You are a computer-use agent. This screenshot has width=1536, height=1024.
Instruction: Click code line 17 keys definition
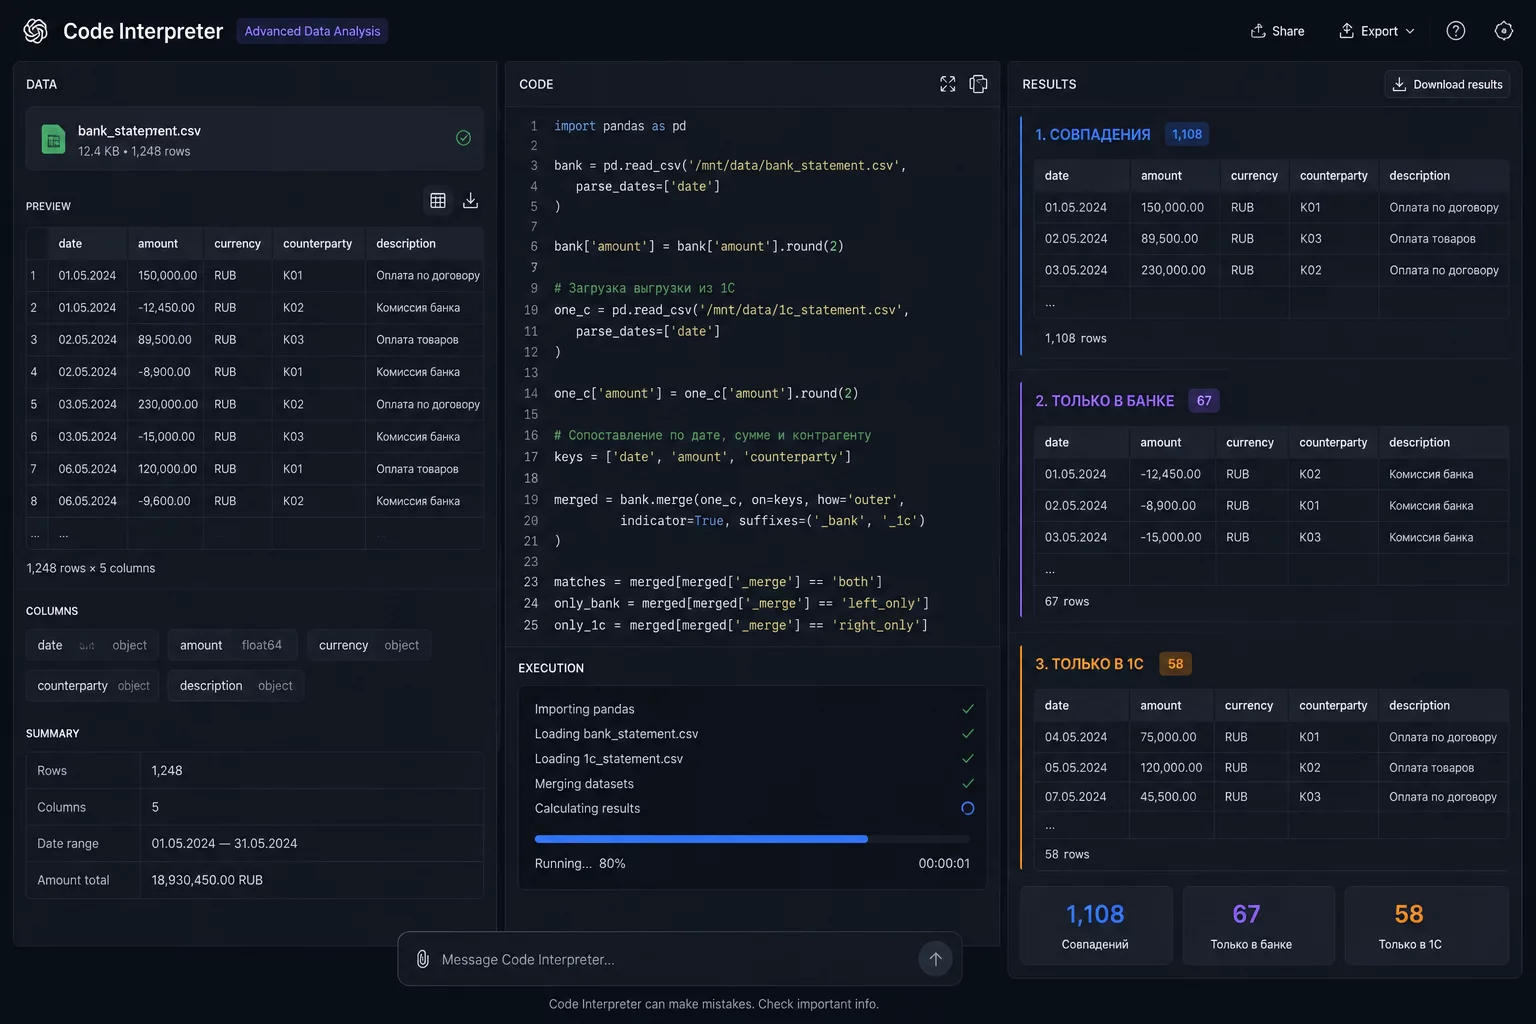point(703,457)
